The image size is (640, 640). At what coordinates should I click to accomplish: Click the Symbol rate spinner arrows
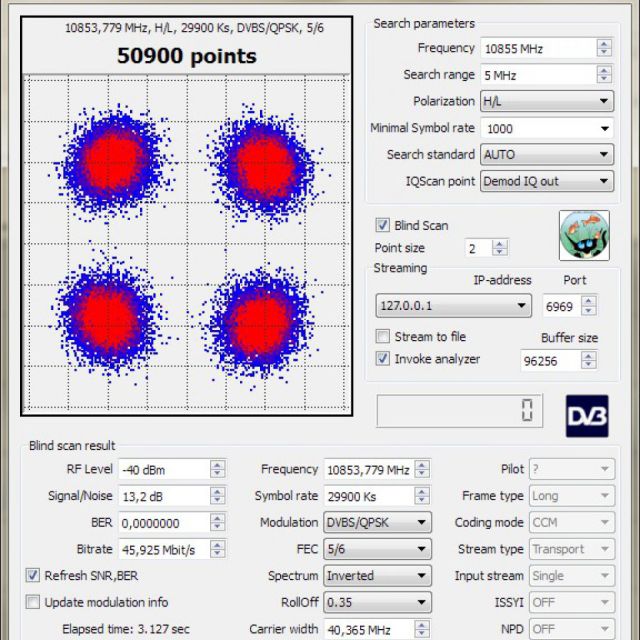coord(422,496)
